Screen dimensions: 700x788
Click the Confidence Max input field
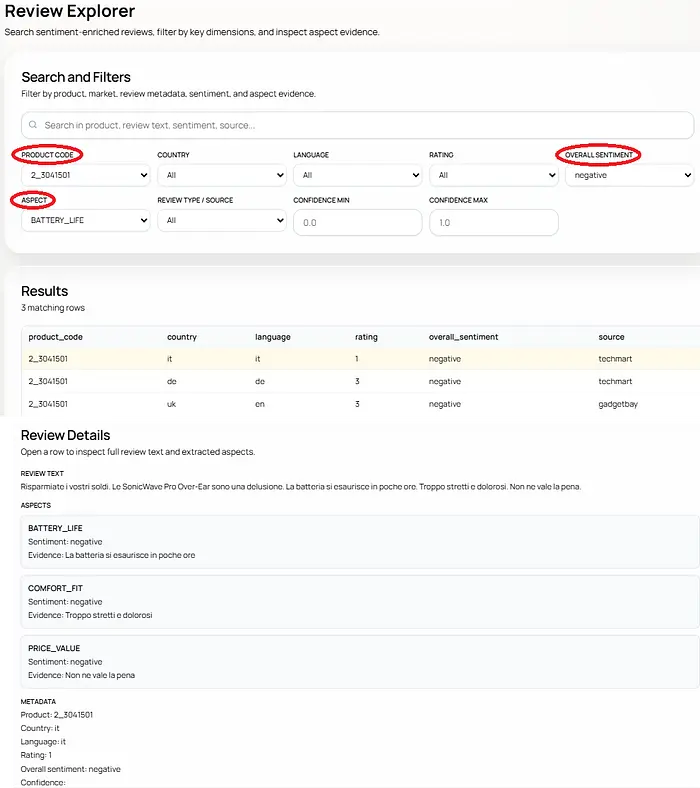(493, 222)
